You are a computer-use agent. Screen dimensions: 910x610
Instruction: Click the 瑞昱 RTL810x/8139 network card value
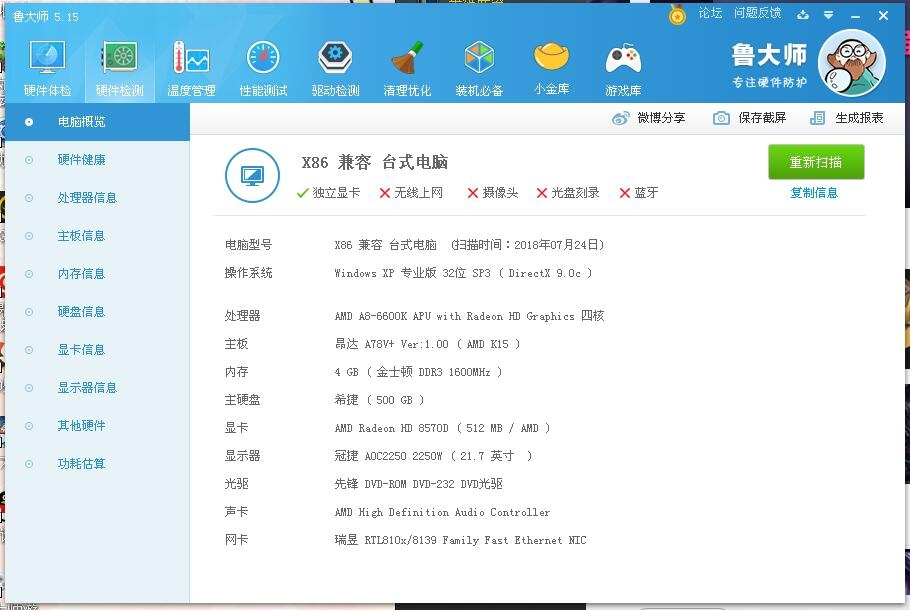coord(460,540)
